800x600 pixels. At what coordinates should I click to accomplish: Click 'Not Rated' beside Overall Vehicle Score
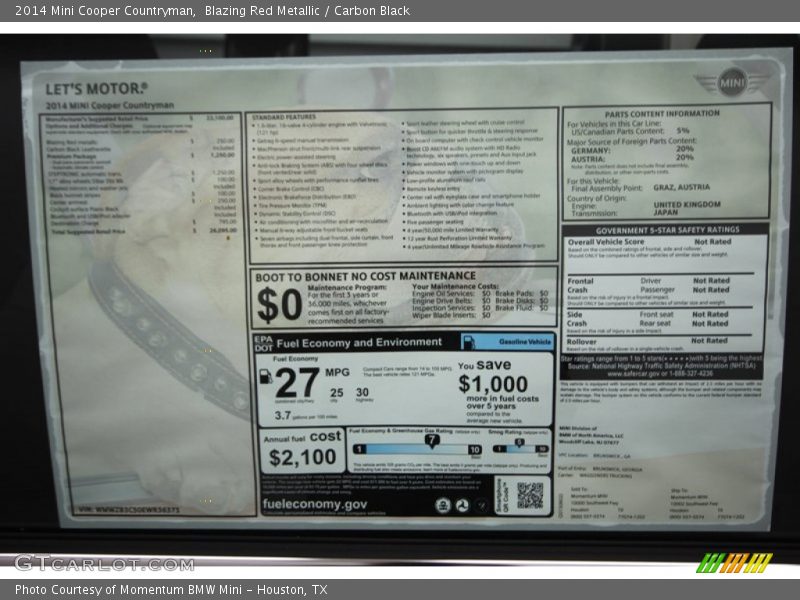[712, 242]
